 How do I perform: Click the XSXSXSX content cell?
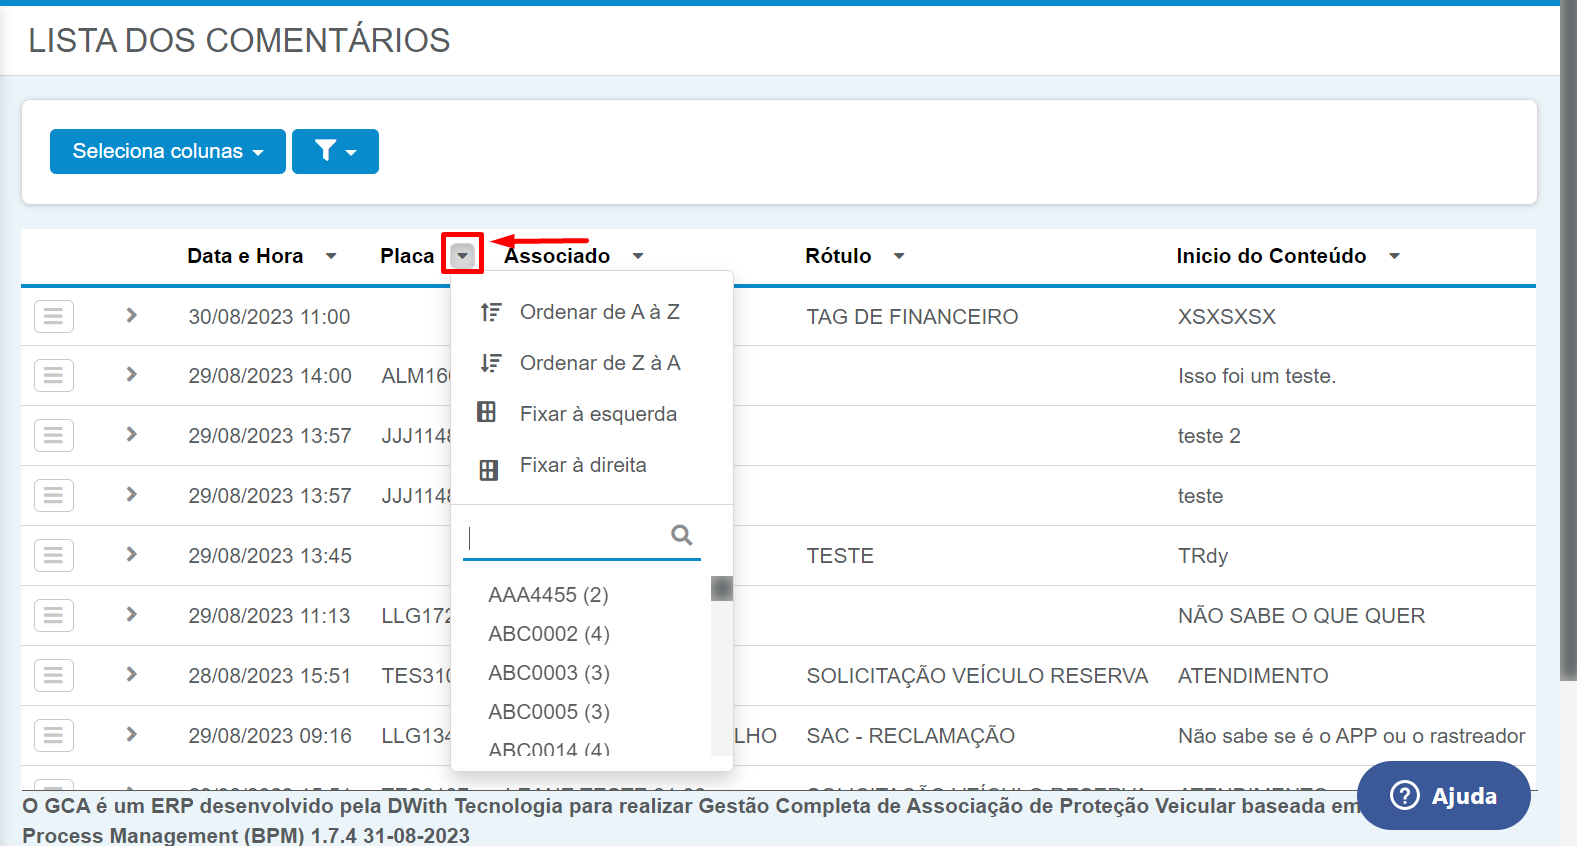(x=1227, y=317)
